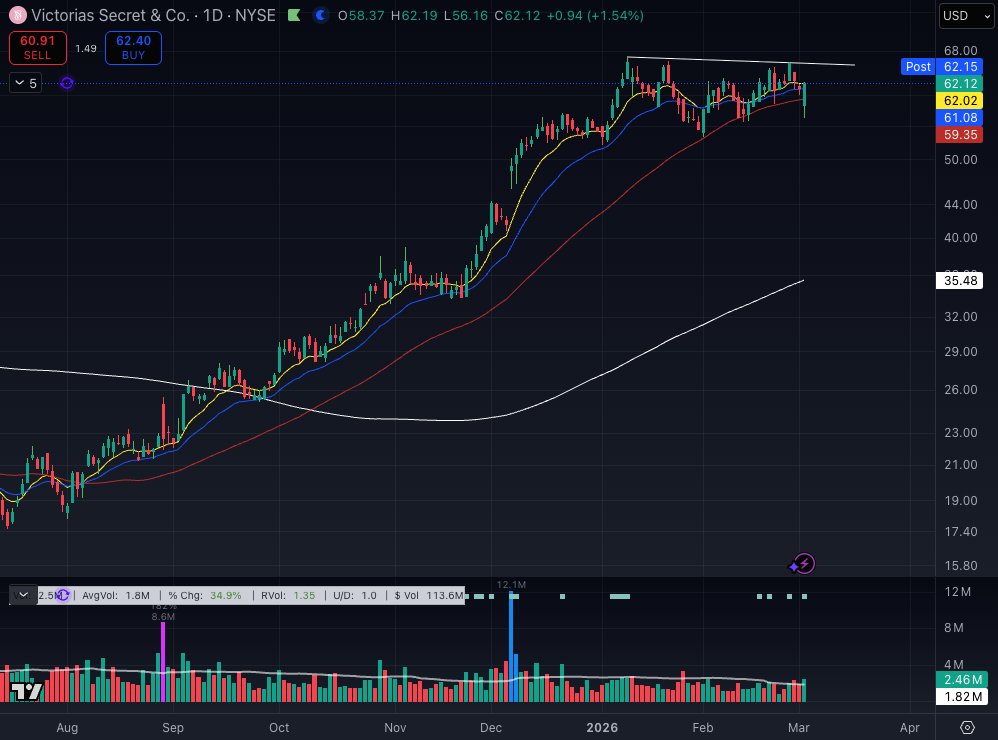Click the C62.12 close value
The height and width of the screenshot is (740, 998).
coord(517,15)
